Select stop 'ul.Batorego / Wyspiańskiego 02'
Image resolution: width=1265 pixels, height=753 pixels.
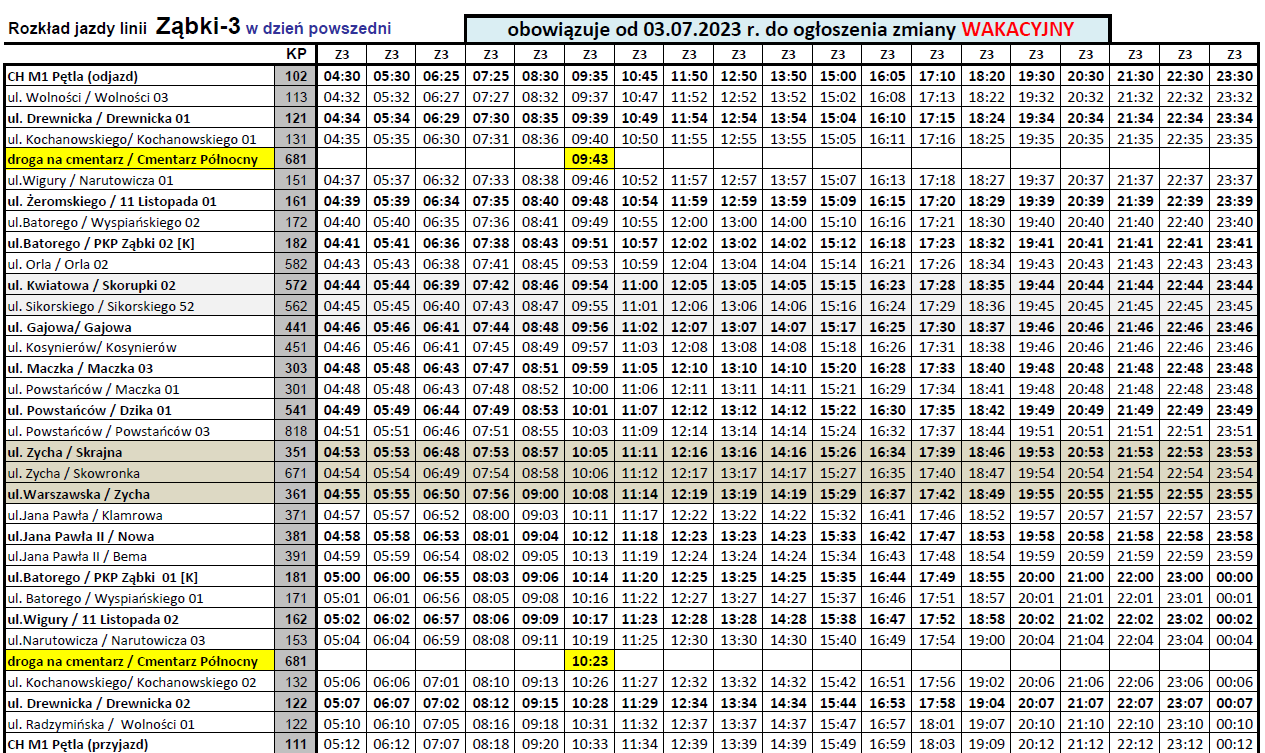point(104,222)
